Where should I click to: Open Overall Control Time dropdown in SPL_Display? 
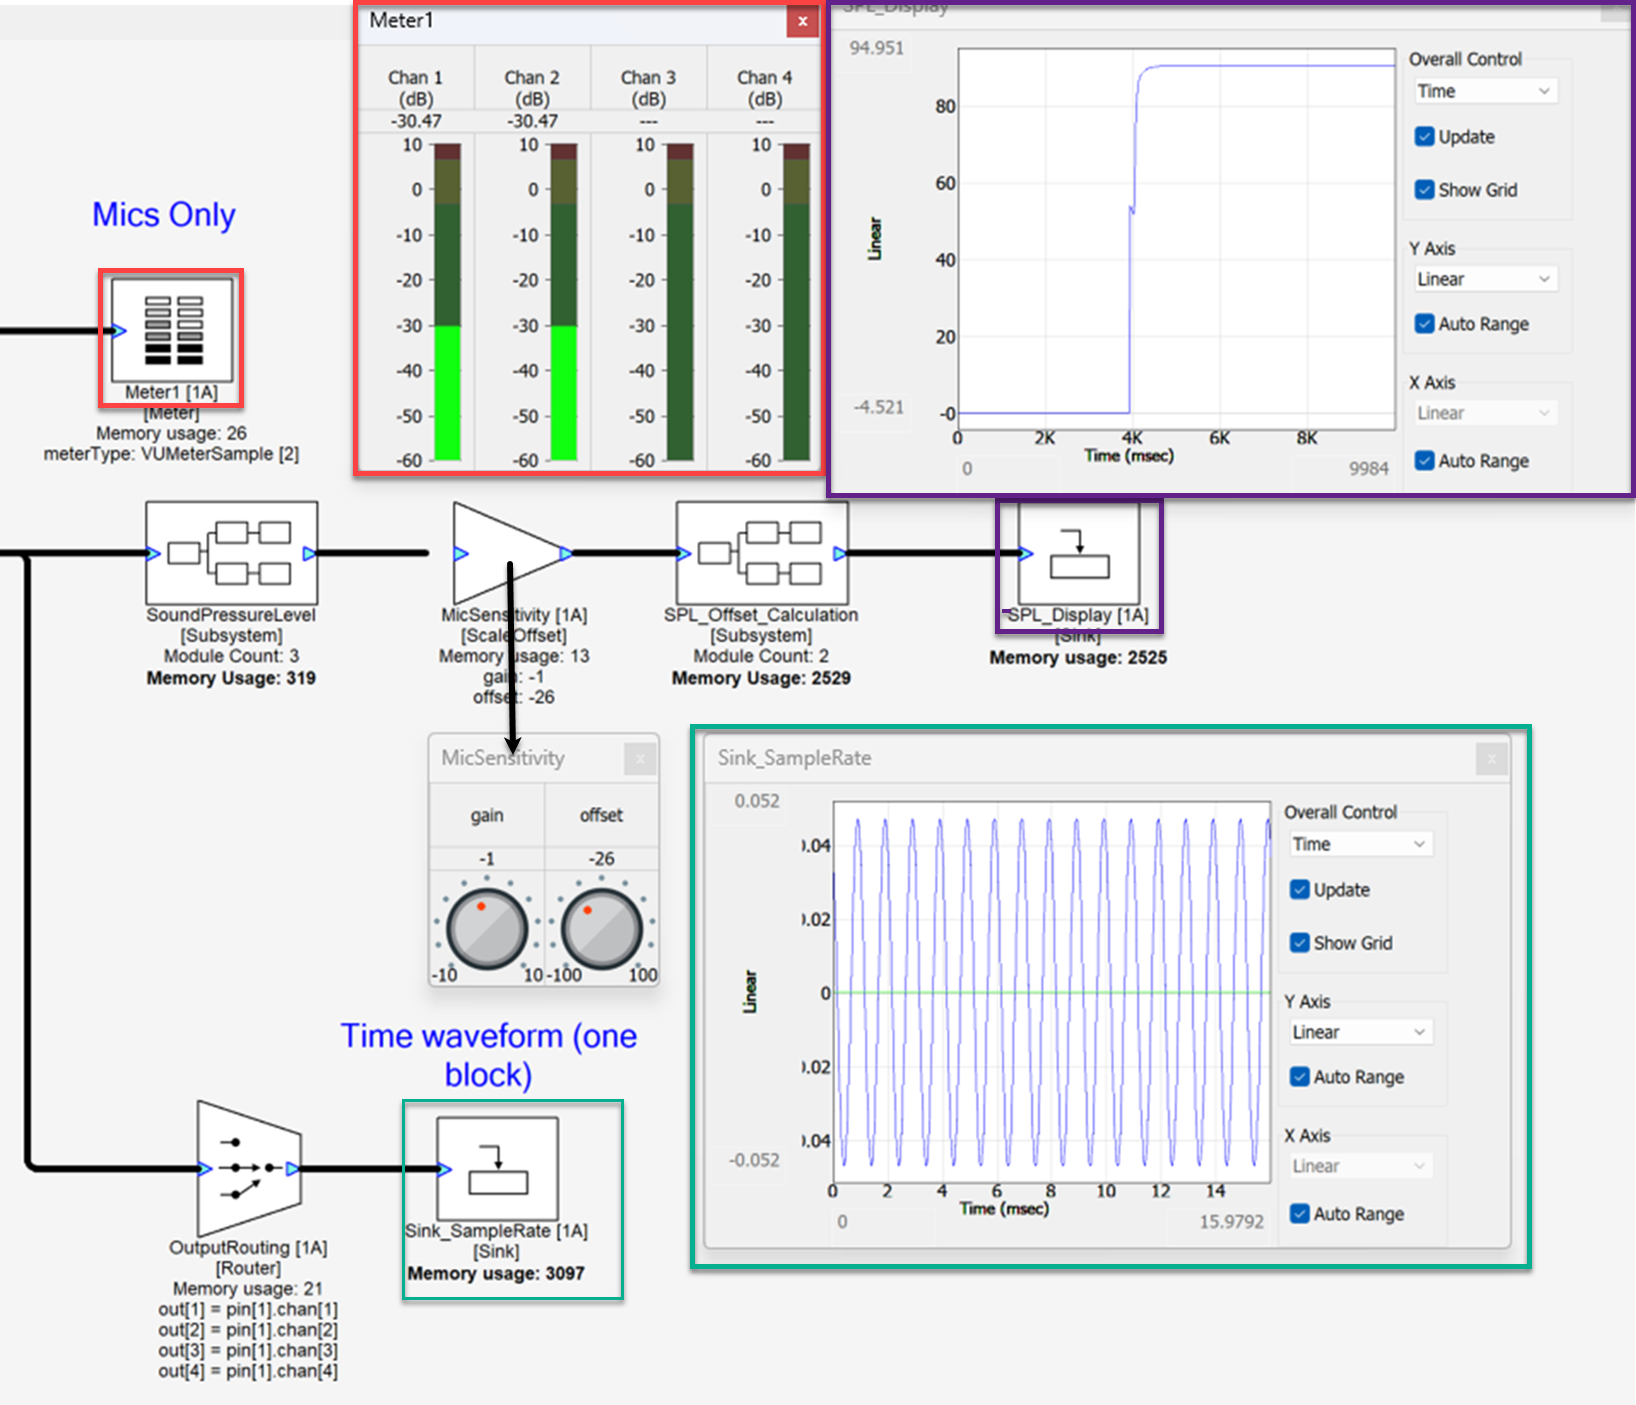1484,91
